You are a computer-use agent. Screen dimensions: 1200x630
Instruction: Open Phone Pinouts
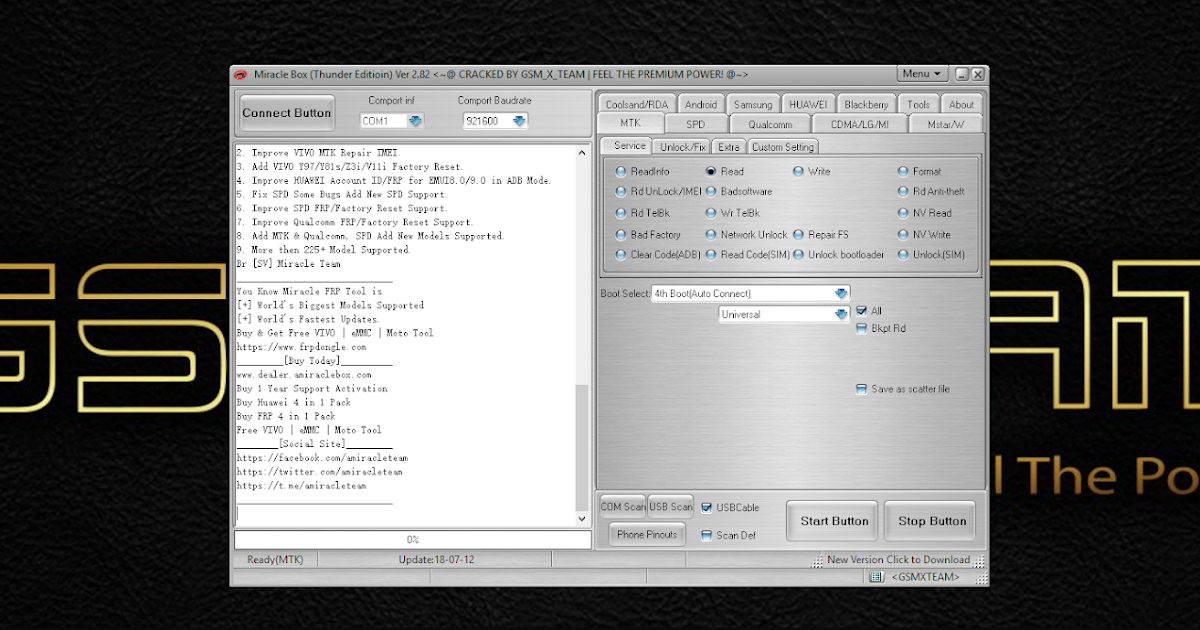tap(647, 535)
